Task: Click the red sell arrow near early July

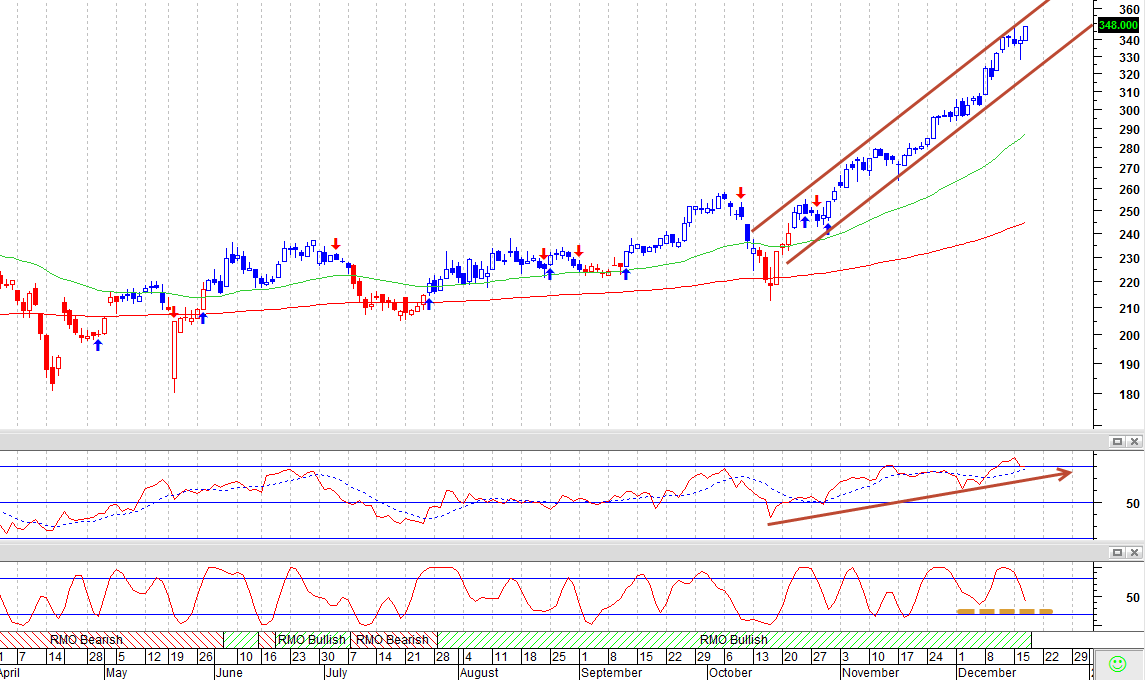Action: (x=335, y=243)
